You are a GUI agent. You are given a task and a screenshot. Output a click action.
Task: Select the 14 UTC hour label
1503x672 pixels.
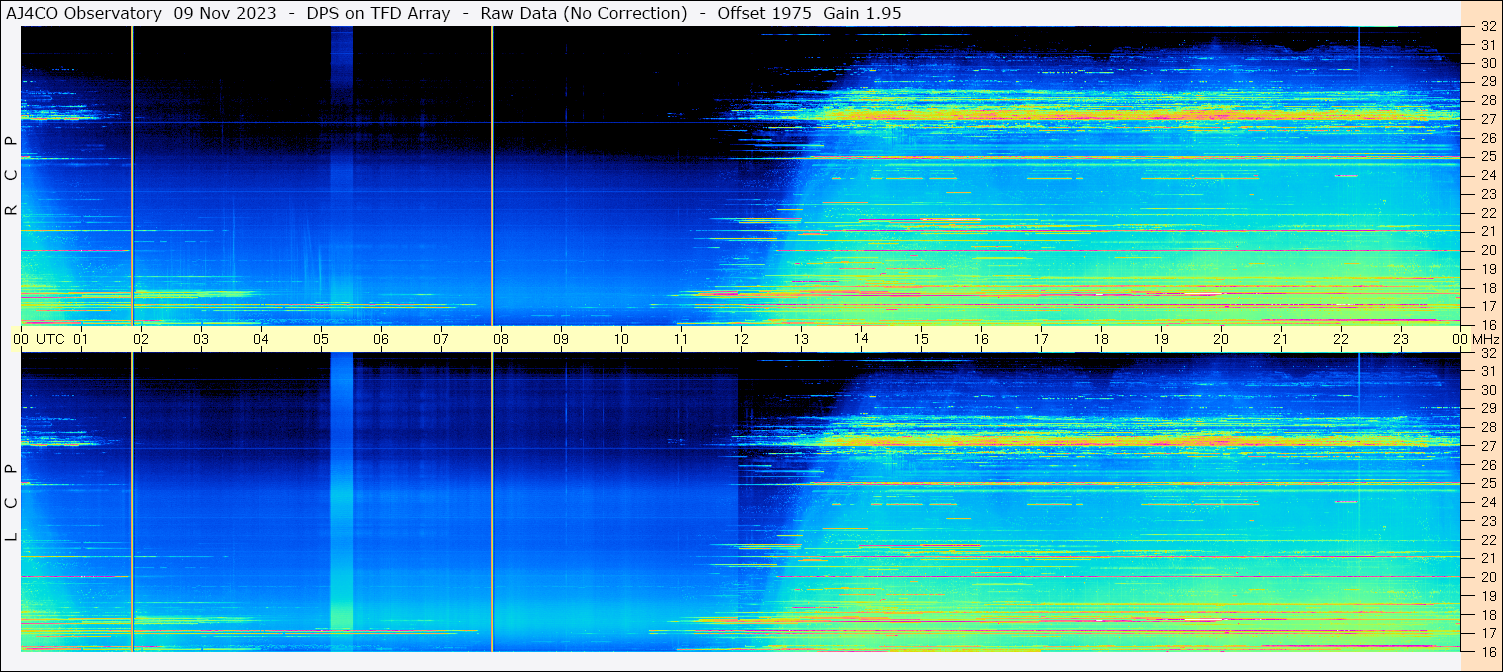(x=861, y=338)
